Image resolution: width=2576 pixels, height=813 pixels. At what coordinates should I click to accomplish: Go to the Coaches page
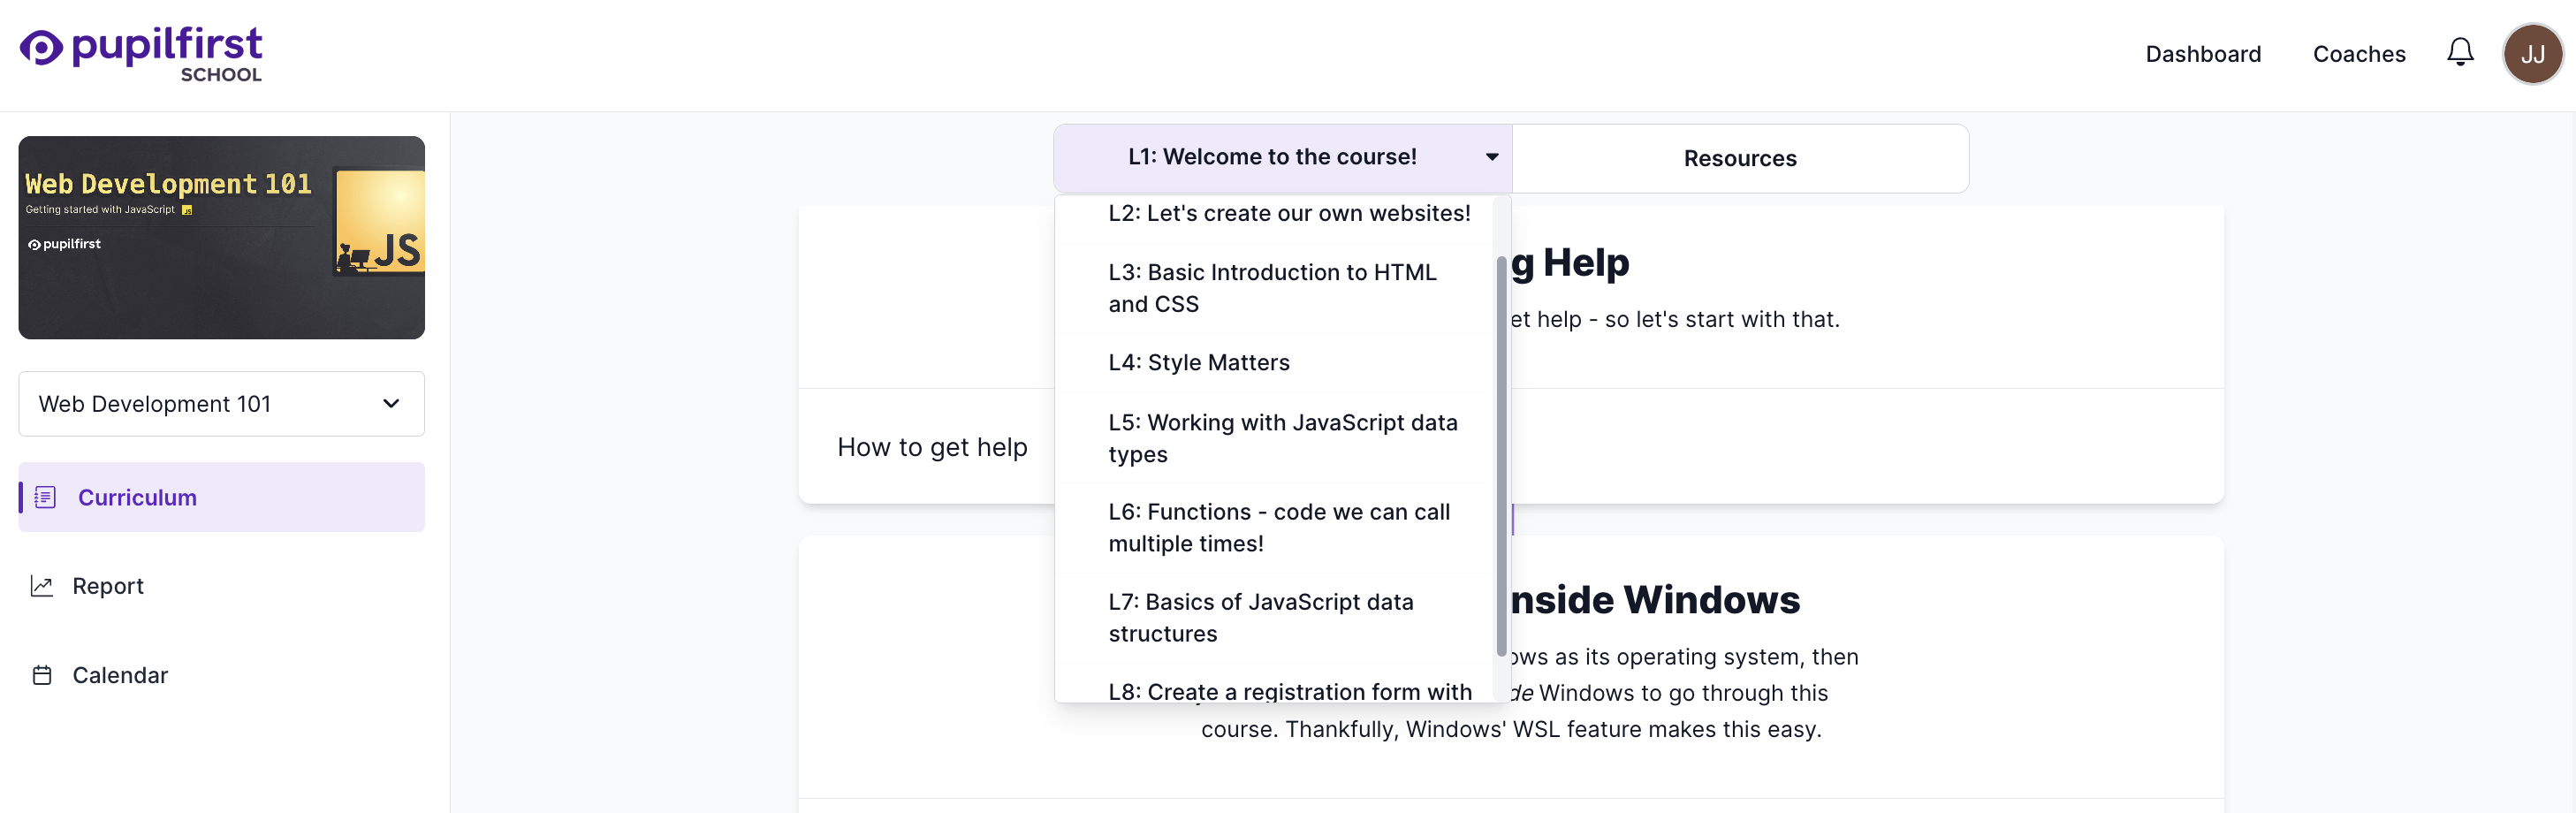[2358, 54]
